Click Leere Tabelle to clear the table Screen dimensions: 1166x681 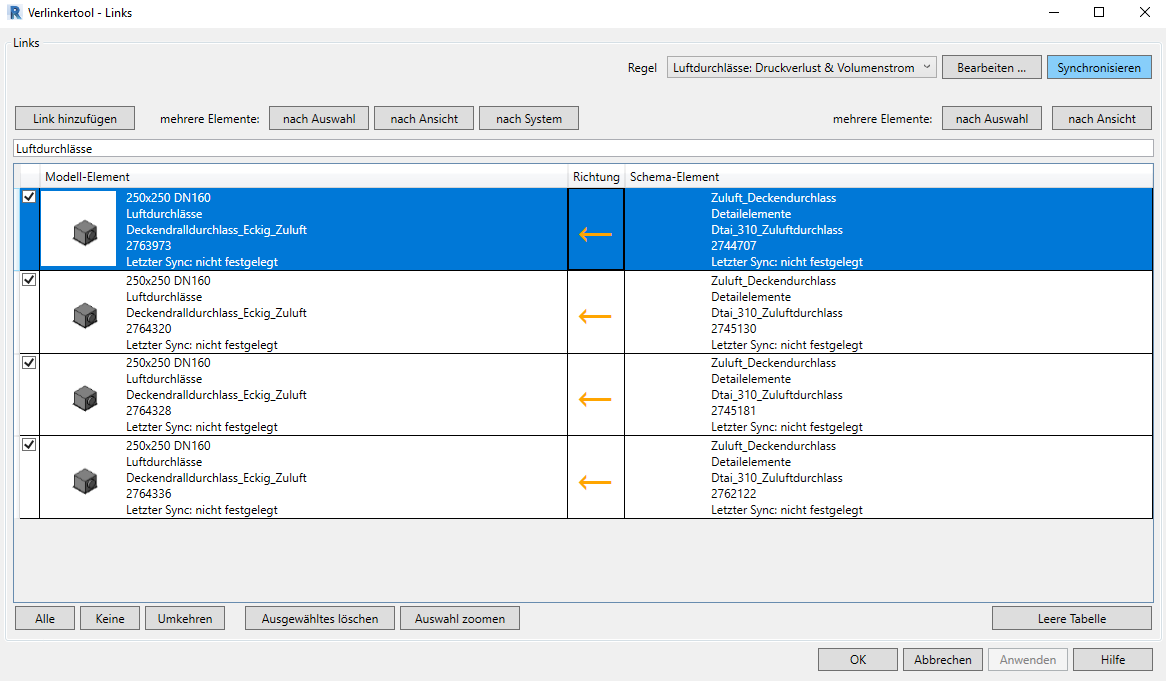1071,619
